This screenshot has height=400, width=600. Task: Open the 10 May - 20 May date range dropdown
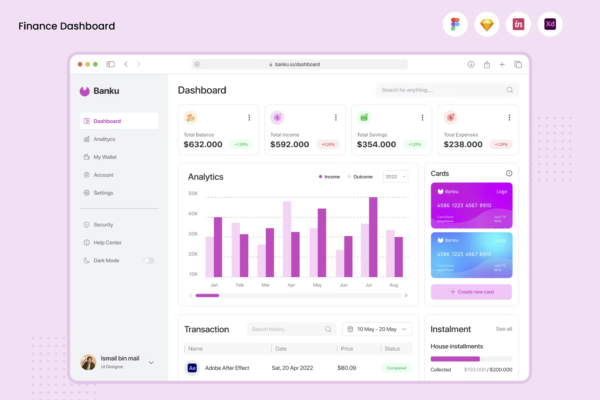point(377,329)
